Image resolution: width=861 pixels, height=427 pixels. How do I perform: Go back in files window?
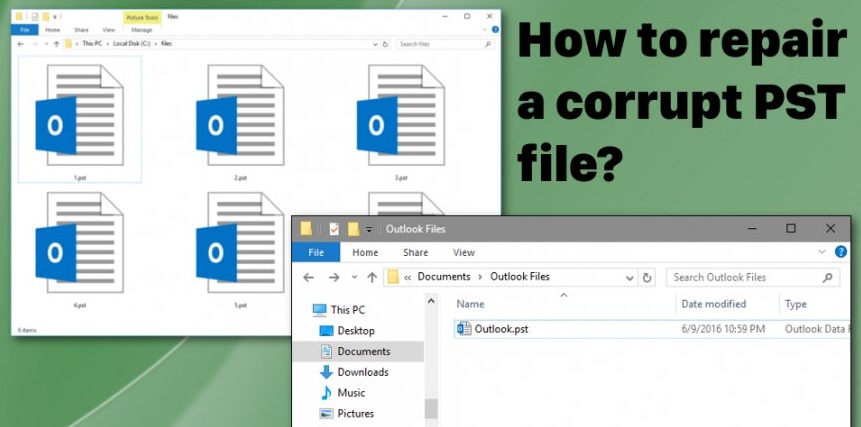pos(20,44)
